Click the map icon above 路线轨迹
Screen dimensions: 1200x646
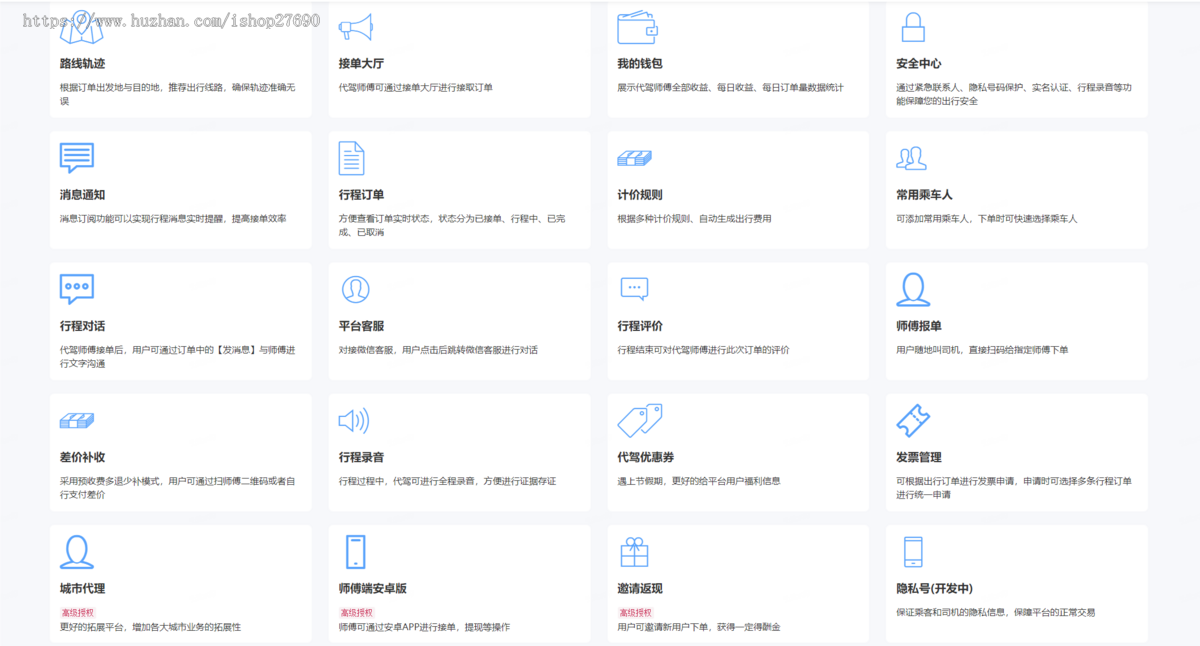coord(81,26)
